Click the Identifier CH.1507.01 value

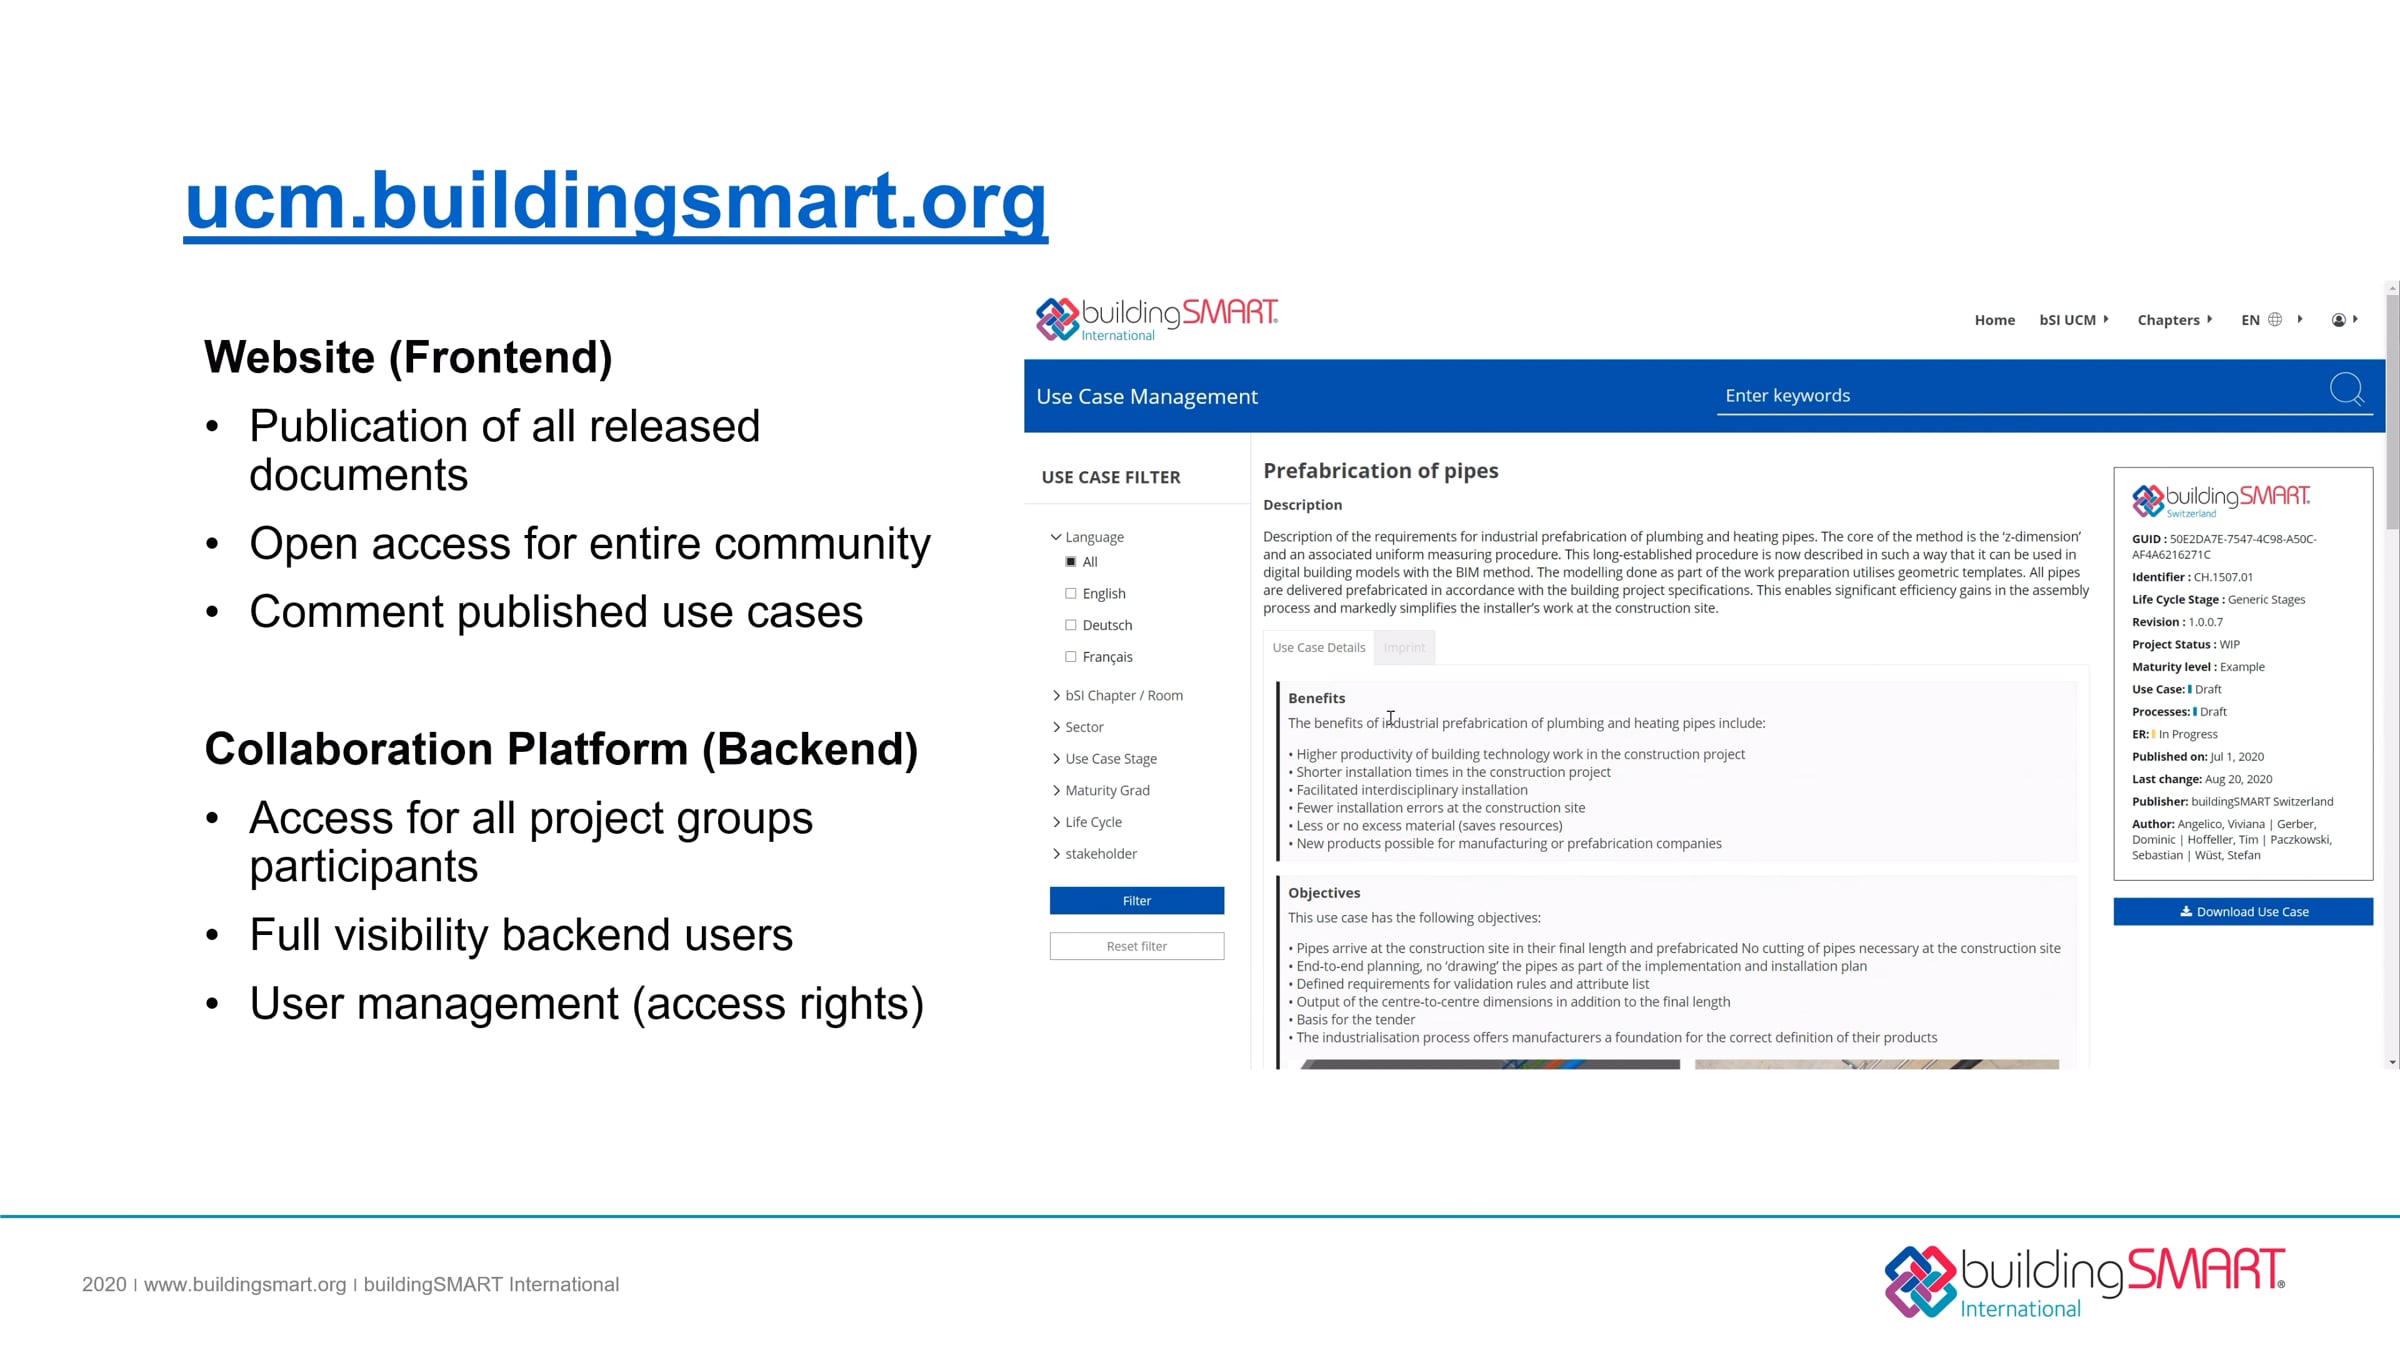point(2223,577)
